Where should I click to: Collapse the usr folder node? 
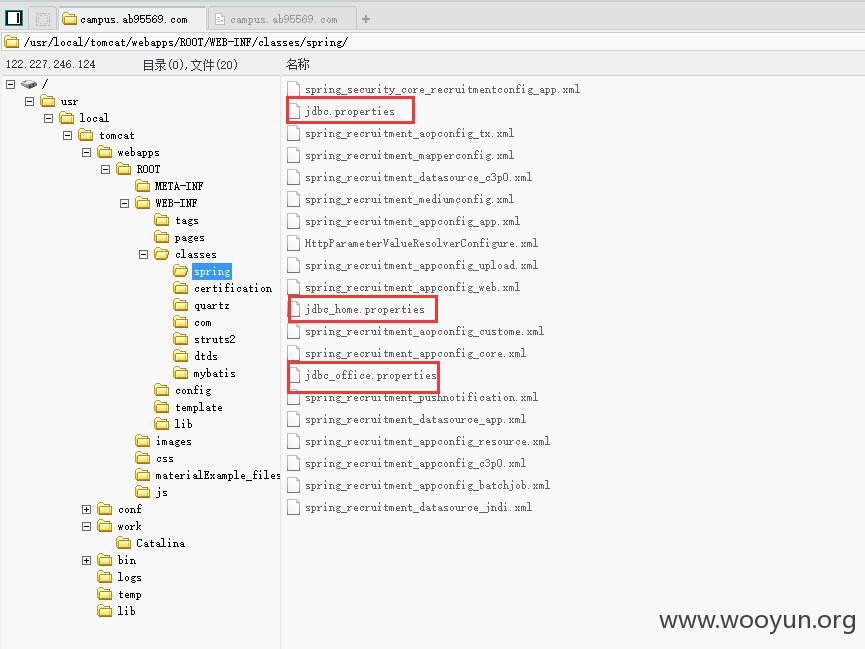pos(29,102)
